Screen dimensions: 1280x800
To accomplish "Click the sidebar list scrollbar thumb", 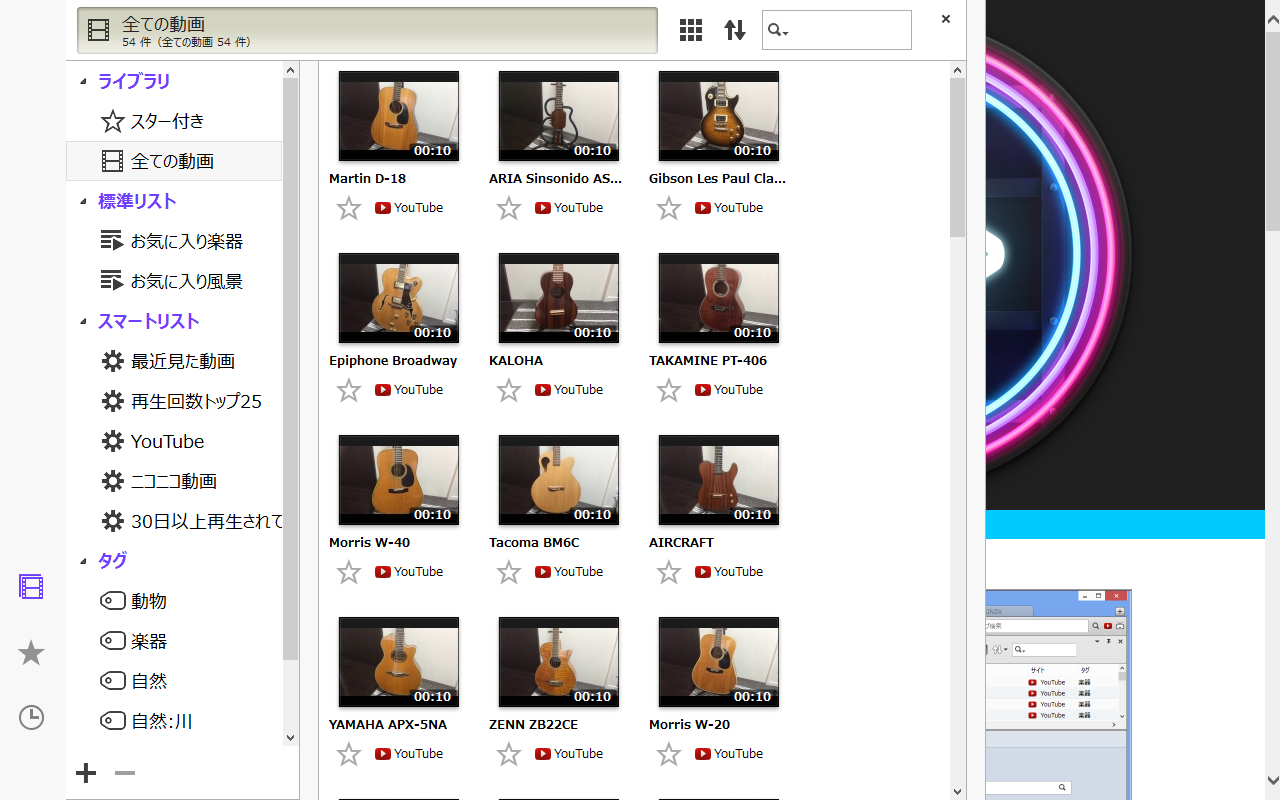I will coord(291,369).
